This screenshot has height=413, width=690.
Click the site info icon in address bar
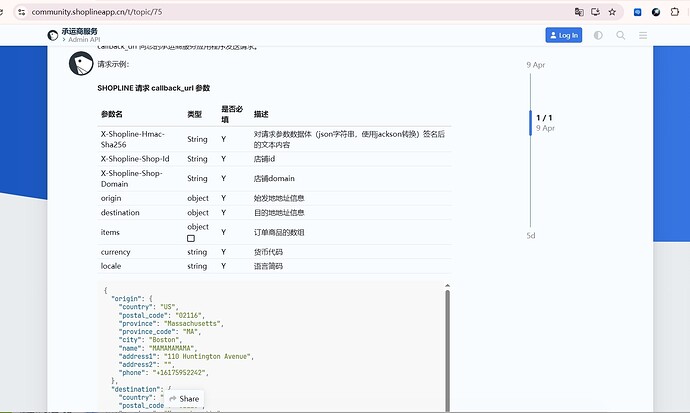point(21,12)
